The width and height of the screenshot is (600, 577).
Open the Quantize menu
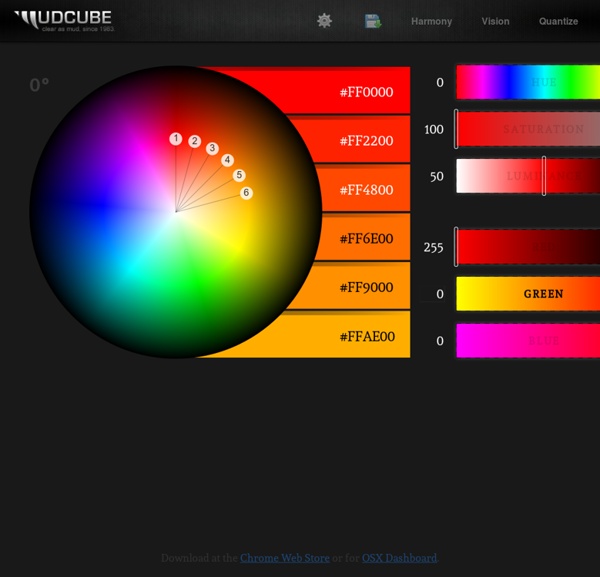click(558, 21)
